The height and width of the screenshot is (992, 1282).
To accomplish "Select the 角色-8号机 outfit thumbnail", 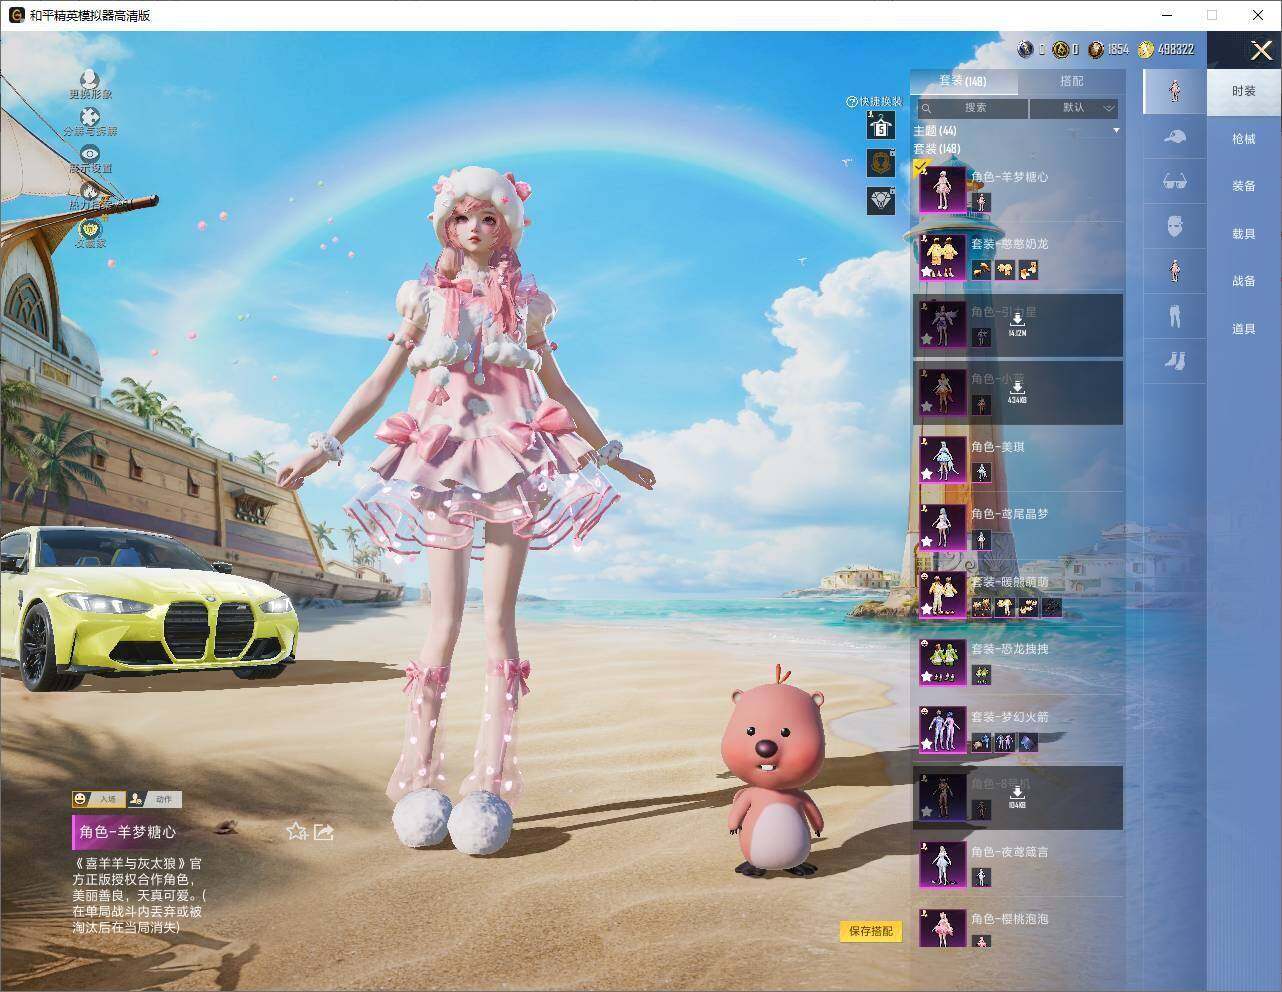I will [942, 797].
